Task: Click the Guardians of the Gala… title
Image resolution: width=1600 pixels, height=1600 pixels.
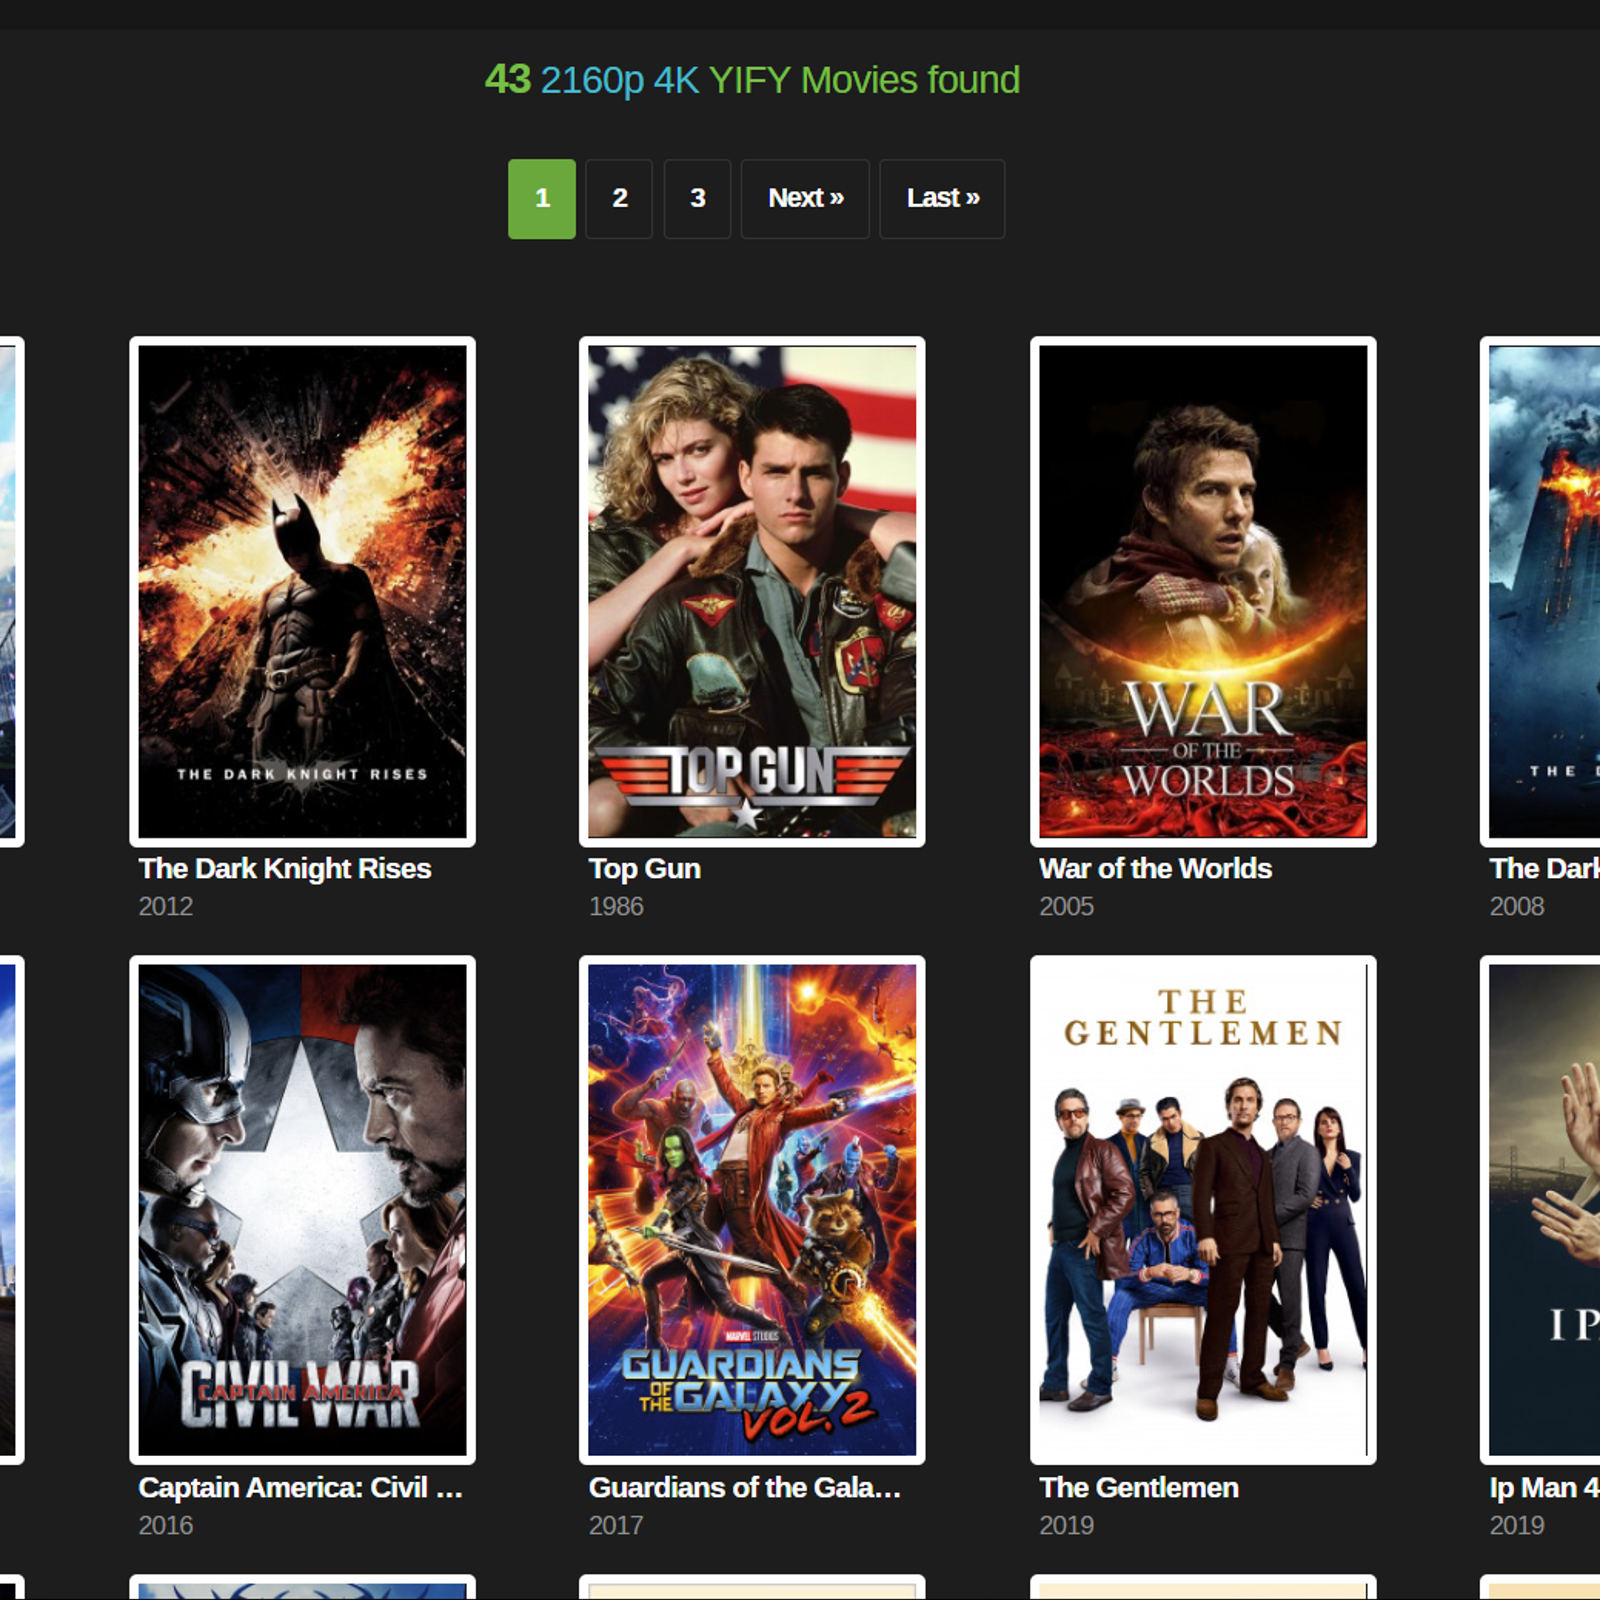Action: tap(744, 1487)
